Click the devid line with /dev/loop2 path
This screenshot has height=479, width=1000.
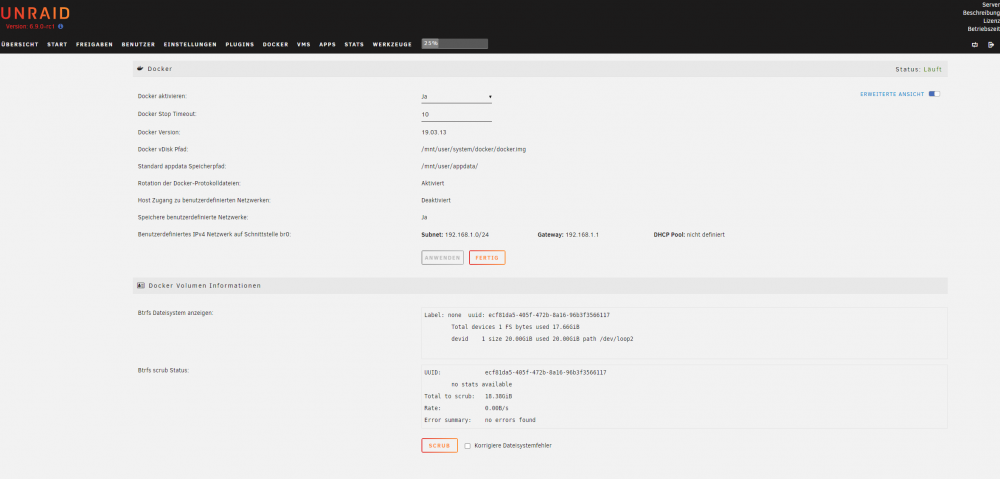coord(542,339)
